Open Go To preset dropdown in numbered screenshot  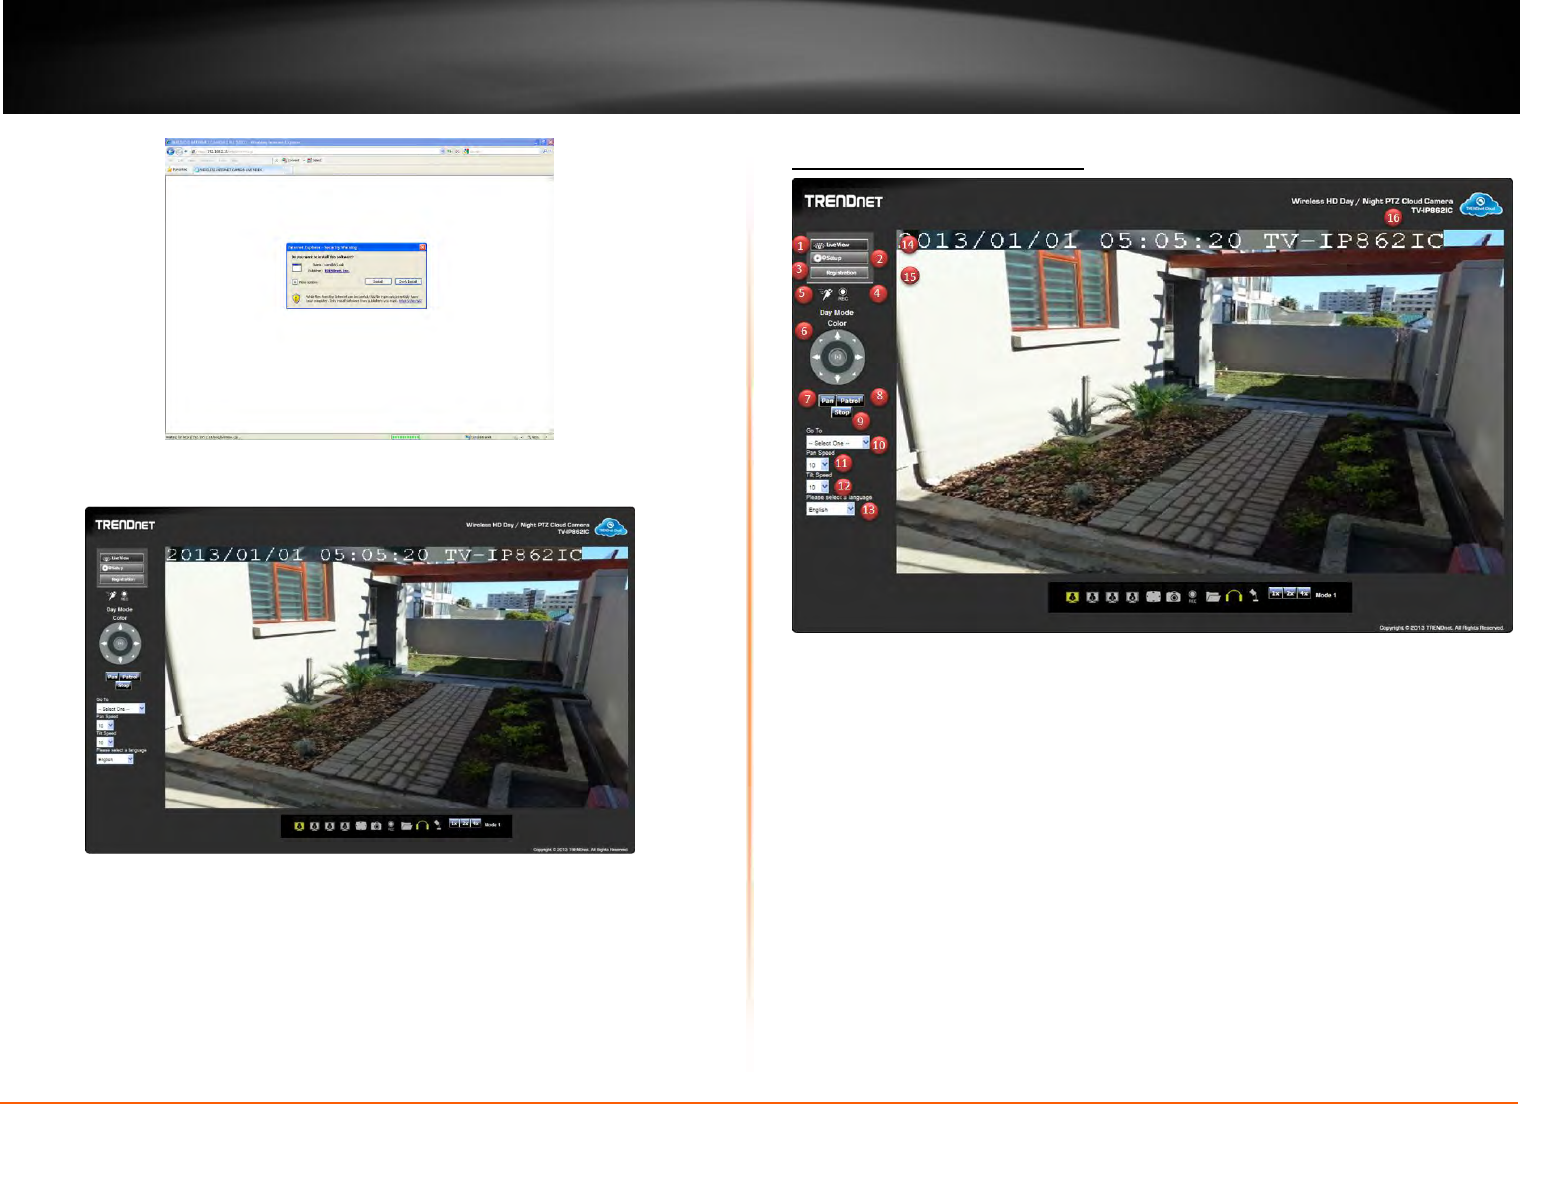(838, 442)
